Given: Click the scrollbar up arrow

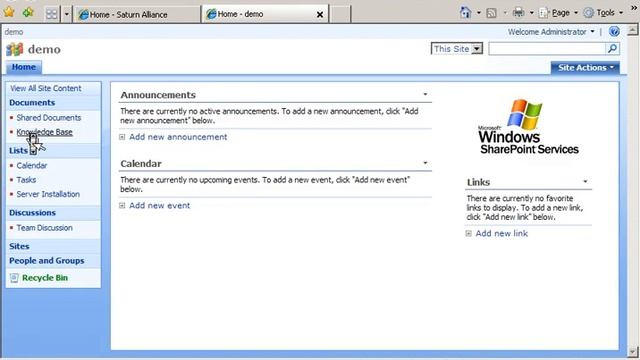Looking at the screenshot, I should tap(633, 30).
